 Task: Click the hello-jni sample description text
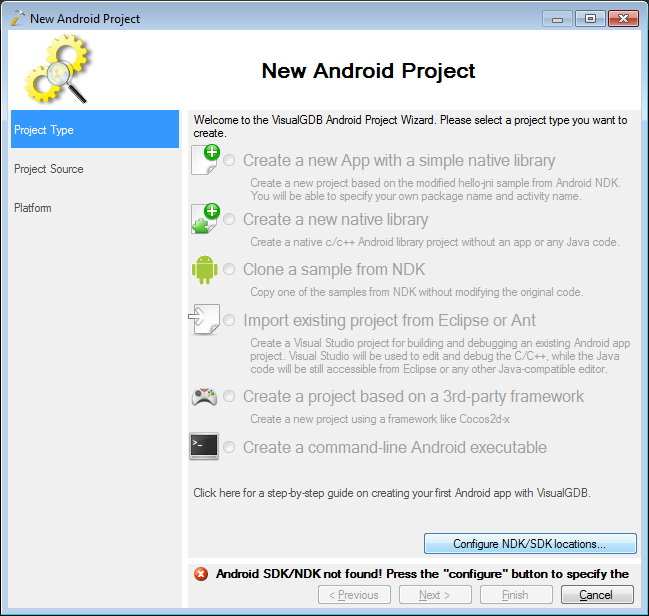[435, 189]
